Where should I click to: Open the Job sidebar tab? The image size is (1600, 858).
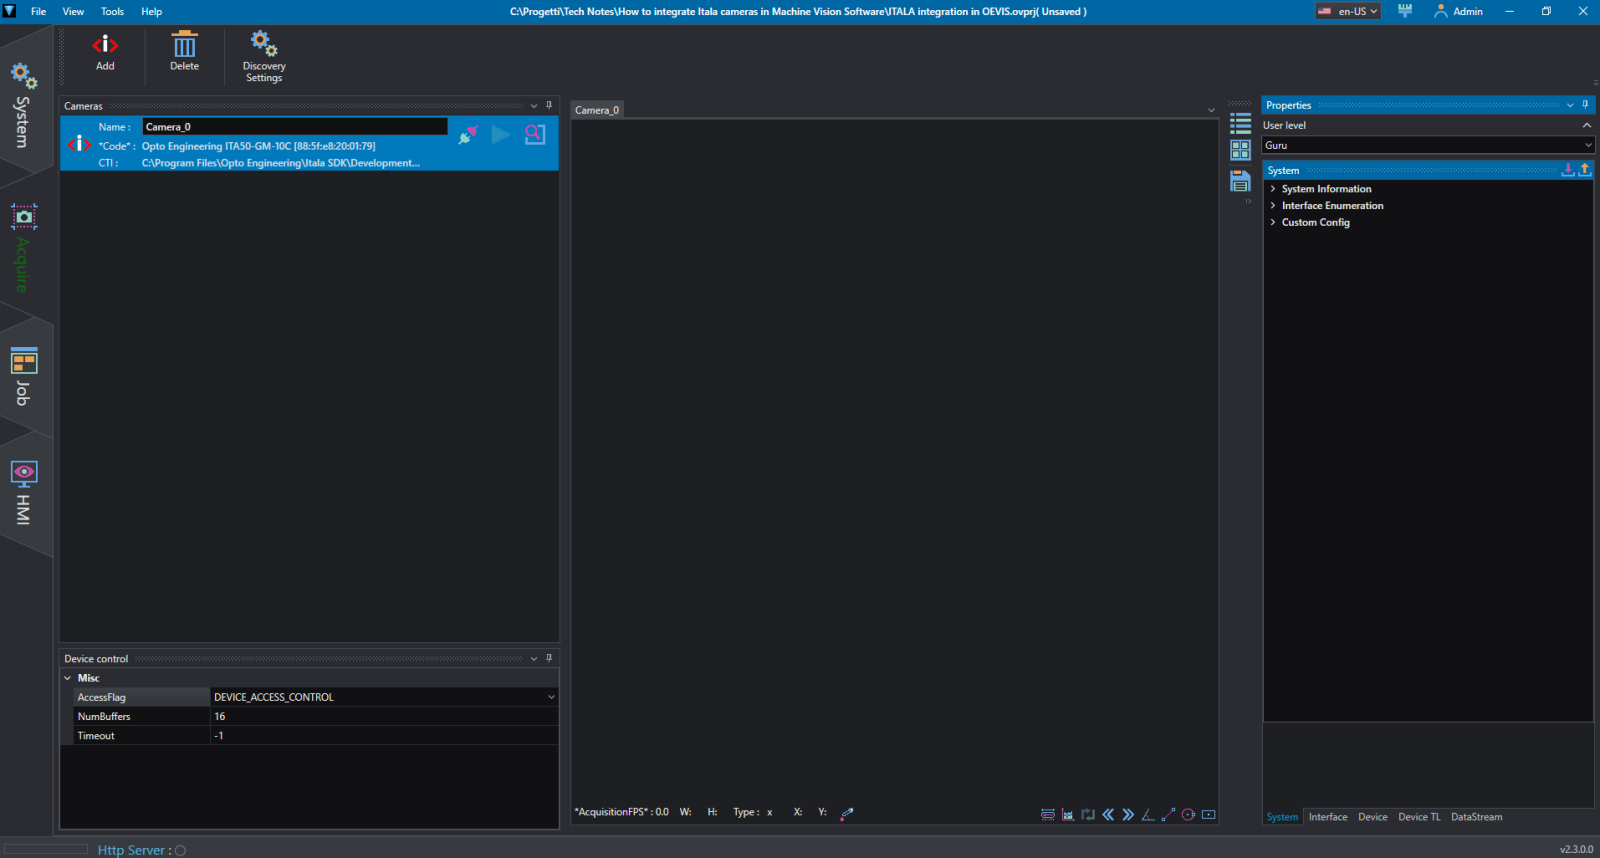24,375
